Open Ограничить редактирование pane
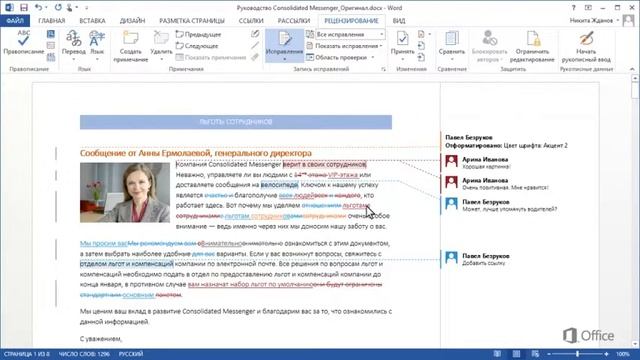 tap(532, 46)
